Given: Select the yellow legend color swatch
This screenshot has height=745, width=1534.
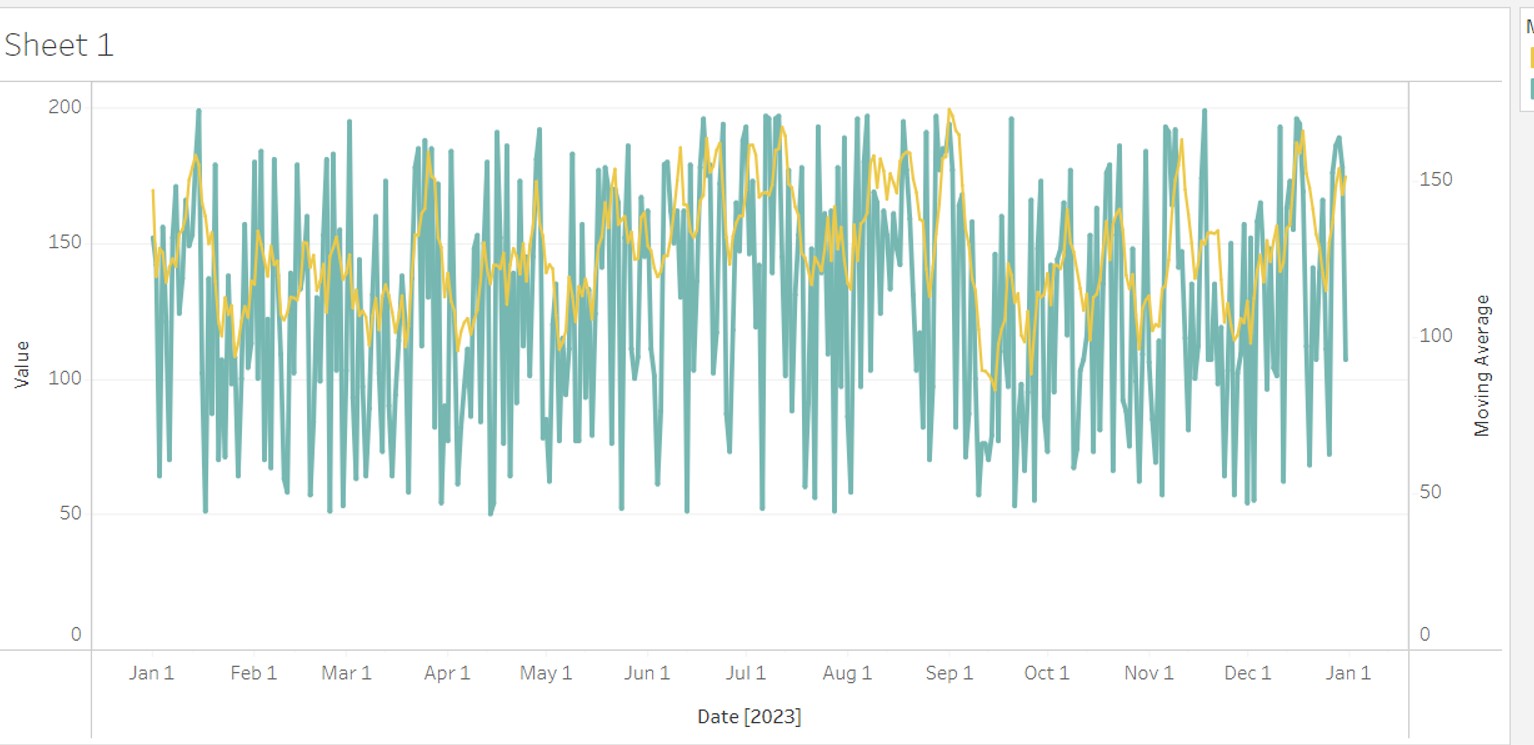Looking at the screenshot, I should click(1531, 57).
